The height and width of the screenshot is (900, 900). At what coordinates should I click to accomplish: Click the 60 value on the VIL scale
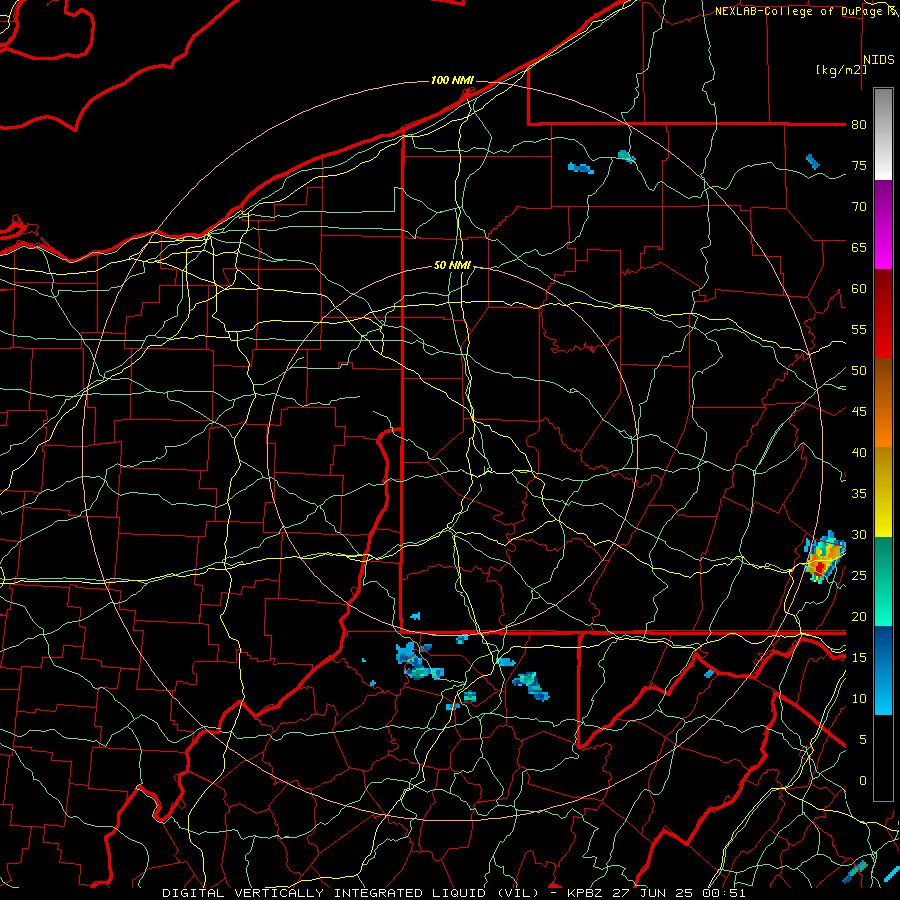(x=859, y=289)
